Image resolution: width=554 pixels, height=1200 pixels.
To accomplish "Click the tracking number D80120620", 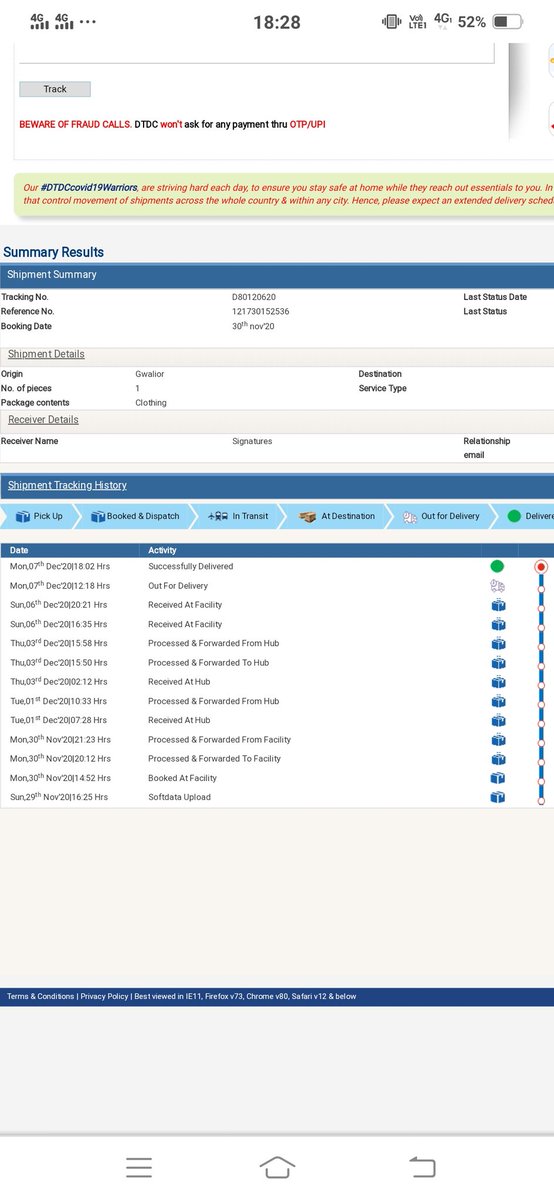I will point(254,297).
